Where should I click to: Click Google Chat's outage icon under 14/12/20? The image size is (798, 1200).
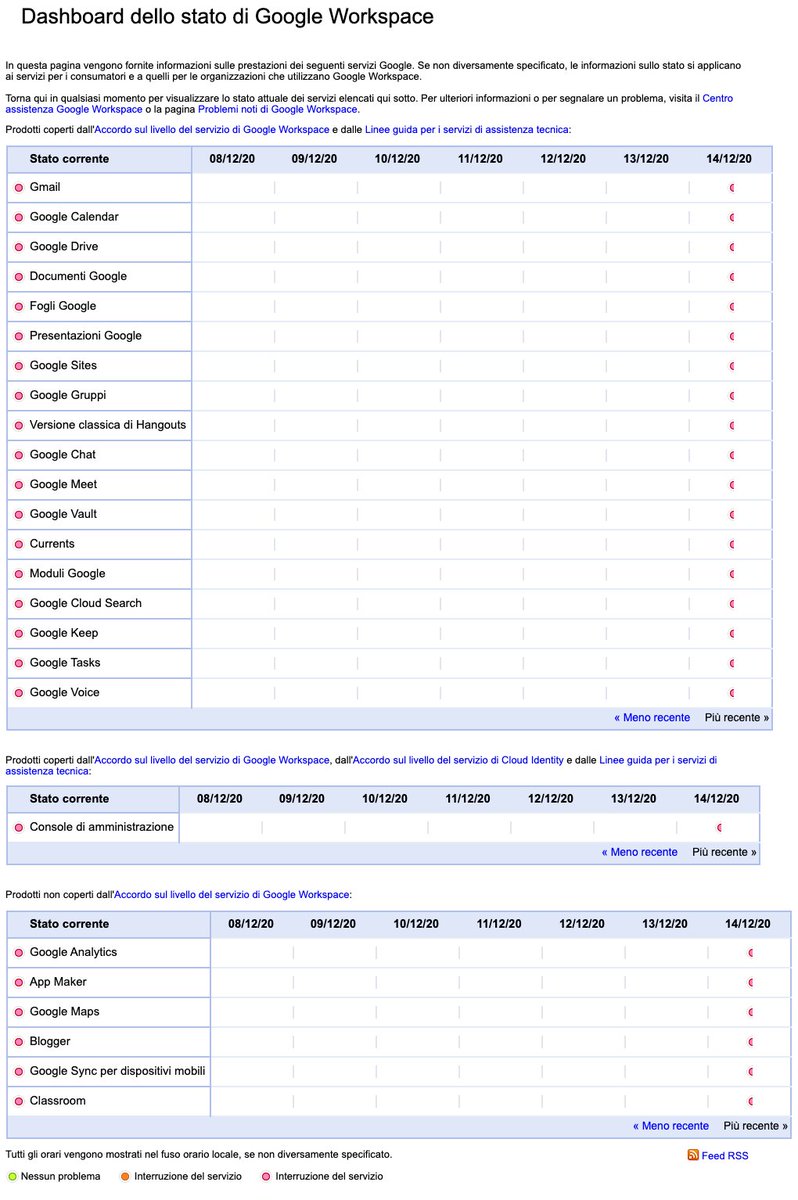click(x=733, y=455)
